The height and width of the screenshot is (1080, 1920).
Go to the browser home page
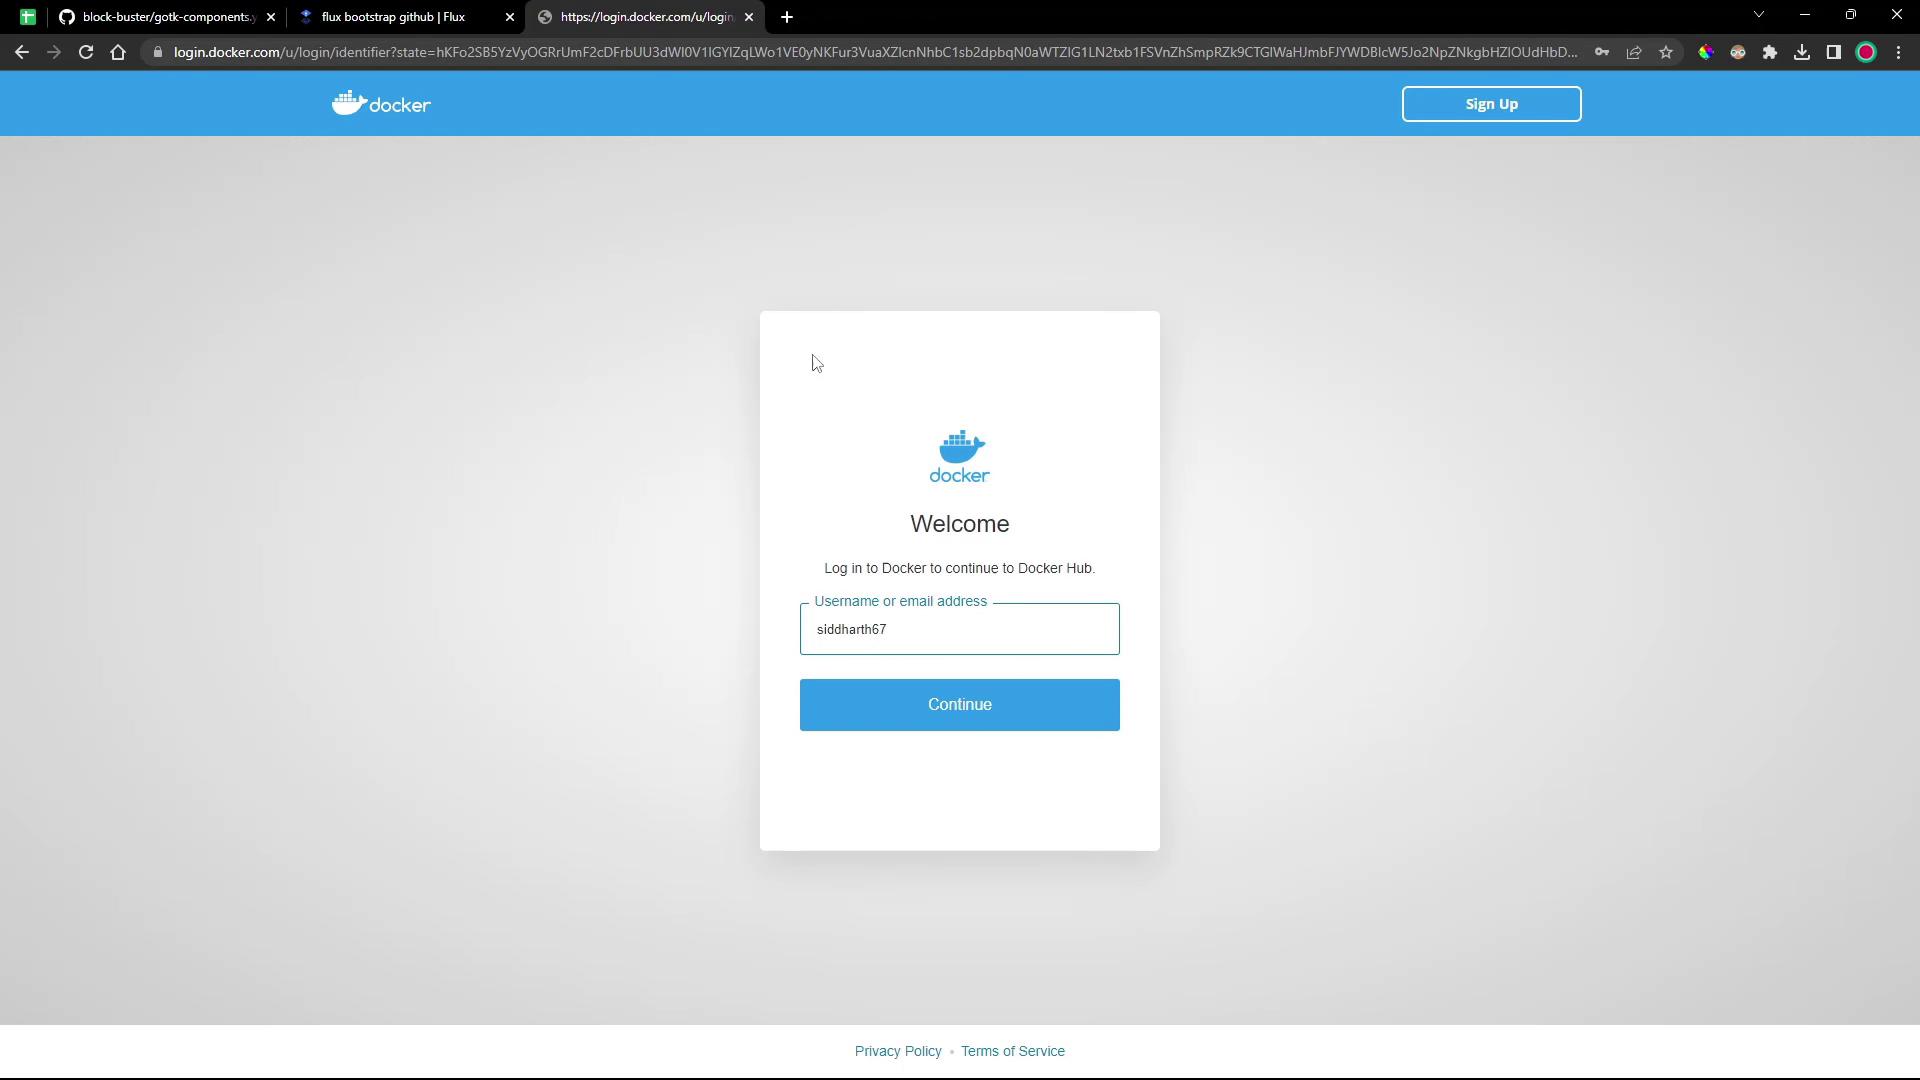118,52
